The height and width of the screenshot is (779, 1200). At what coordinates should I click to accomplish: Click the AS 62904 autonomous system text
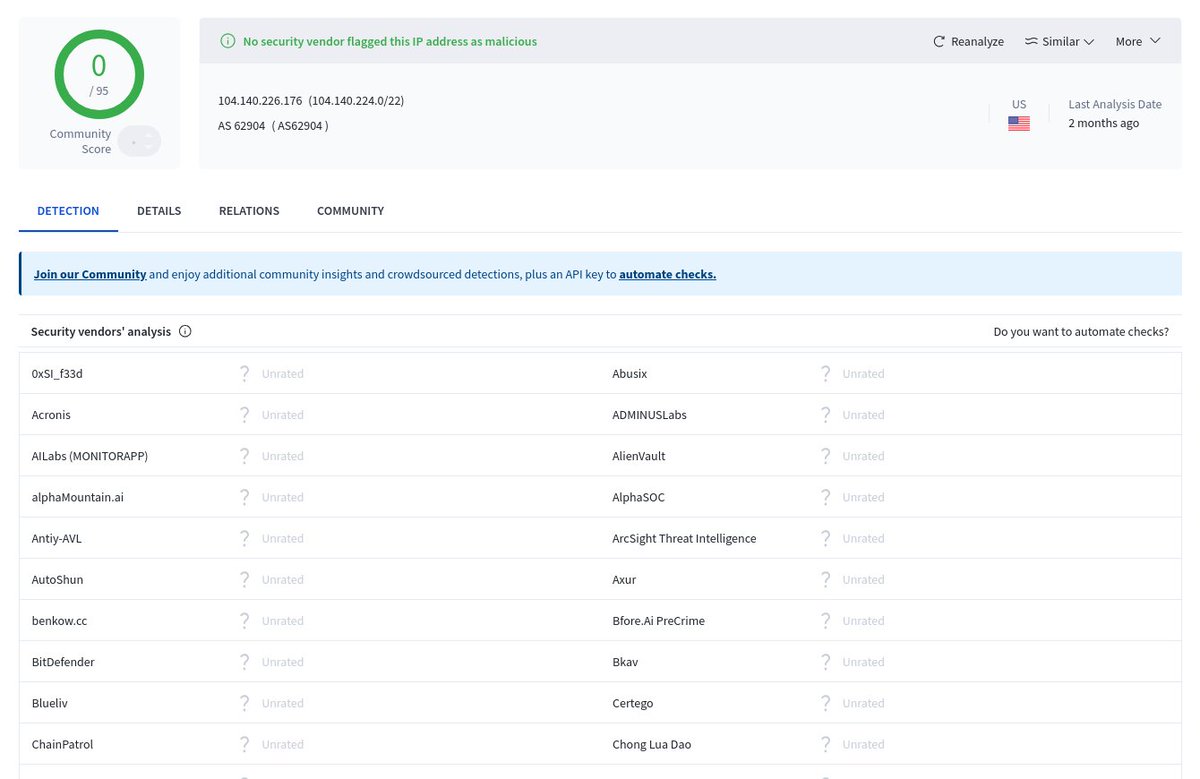[241, 126]
